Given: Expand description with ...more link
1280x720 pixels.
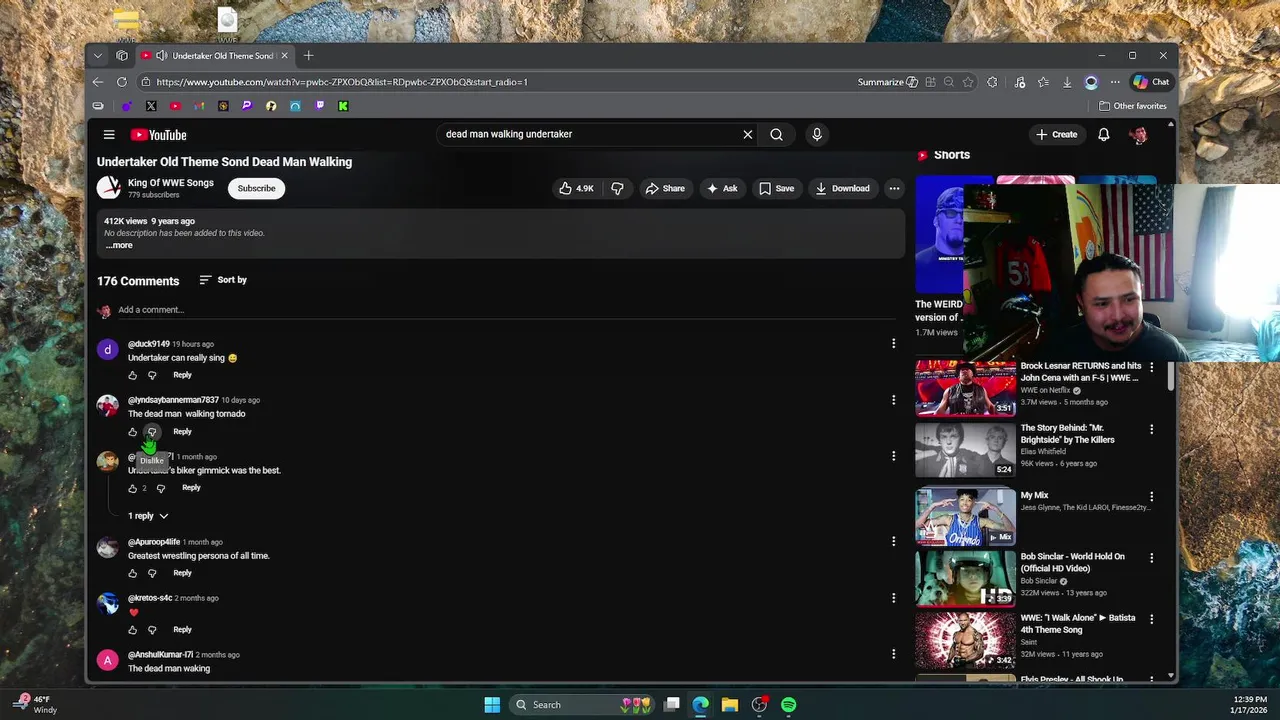Looking at the screenshot, I should pyautogui.click(x=119, y=245).
